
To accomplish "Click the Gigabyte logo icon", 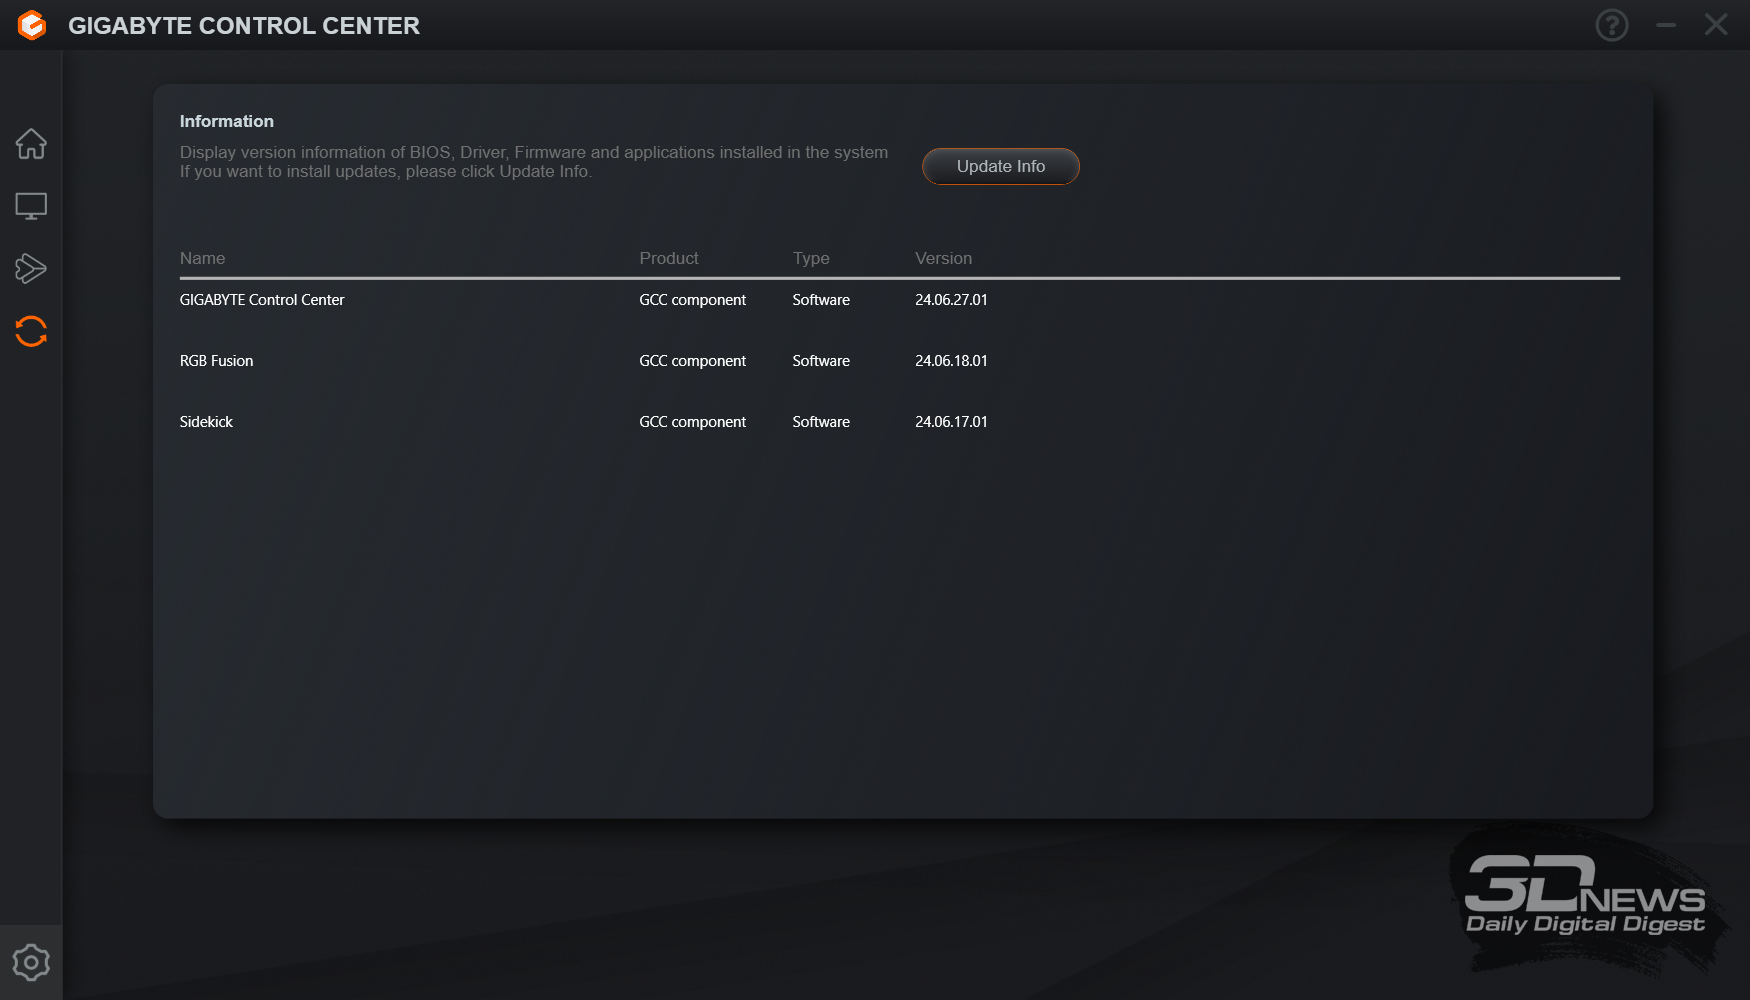I will [32, 25].
